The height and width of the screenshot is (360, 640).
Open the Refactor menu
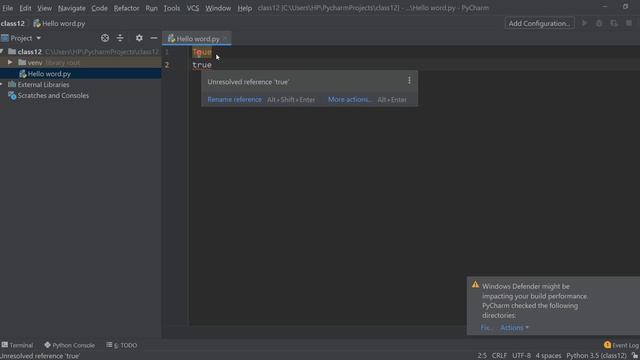point(126,8)
